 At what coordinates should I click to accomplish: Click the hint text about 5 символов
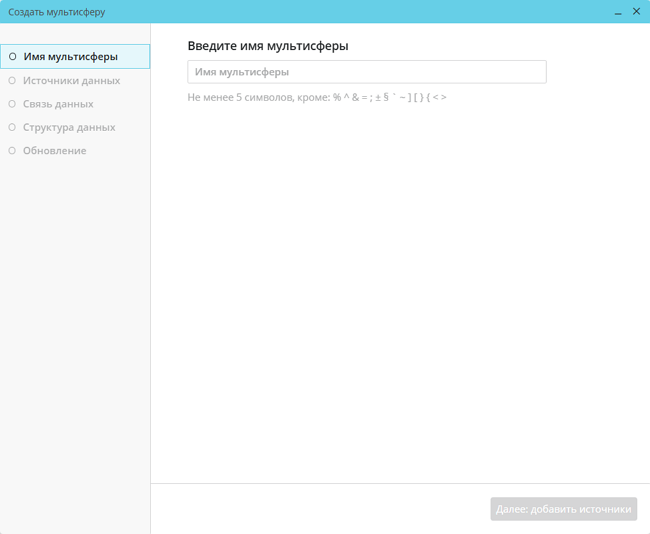[316, 97]
